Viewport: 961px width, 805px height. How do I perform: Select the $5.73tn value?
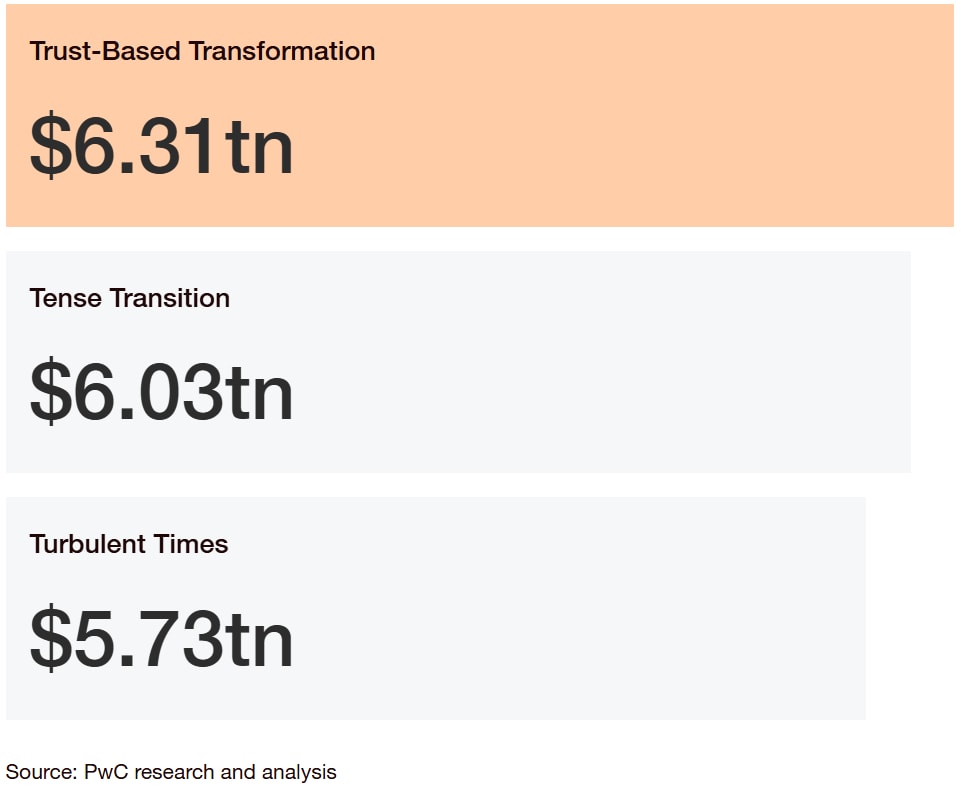pos(161,638)
